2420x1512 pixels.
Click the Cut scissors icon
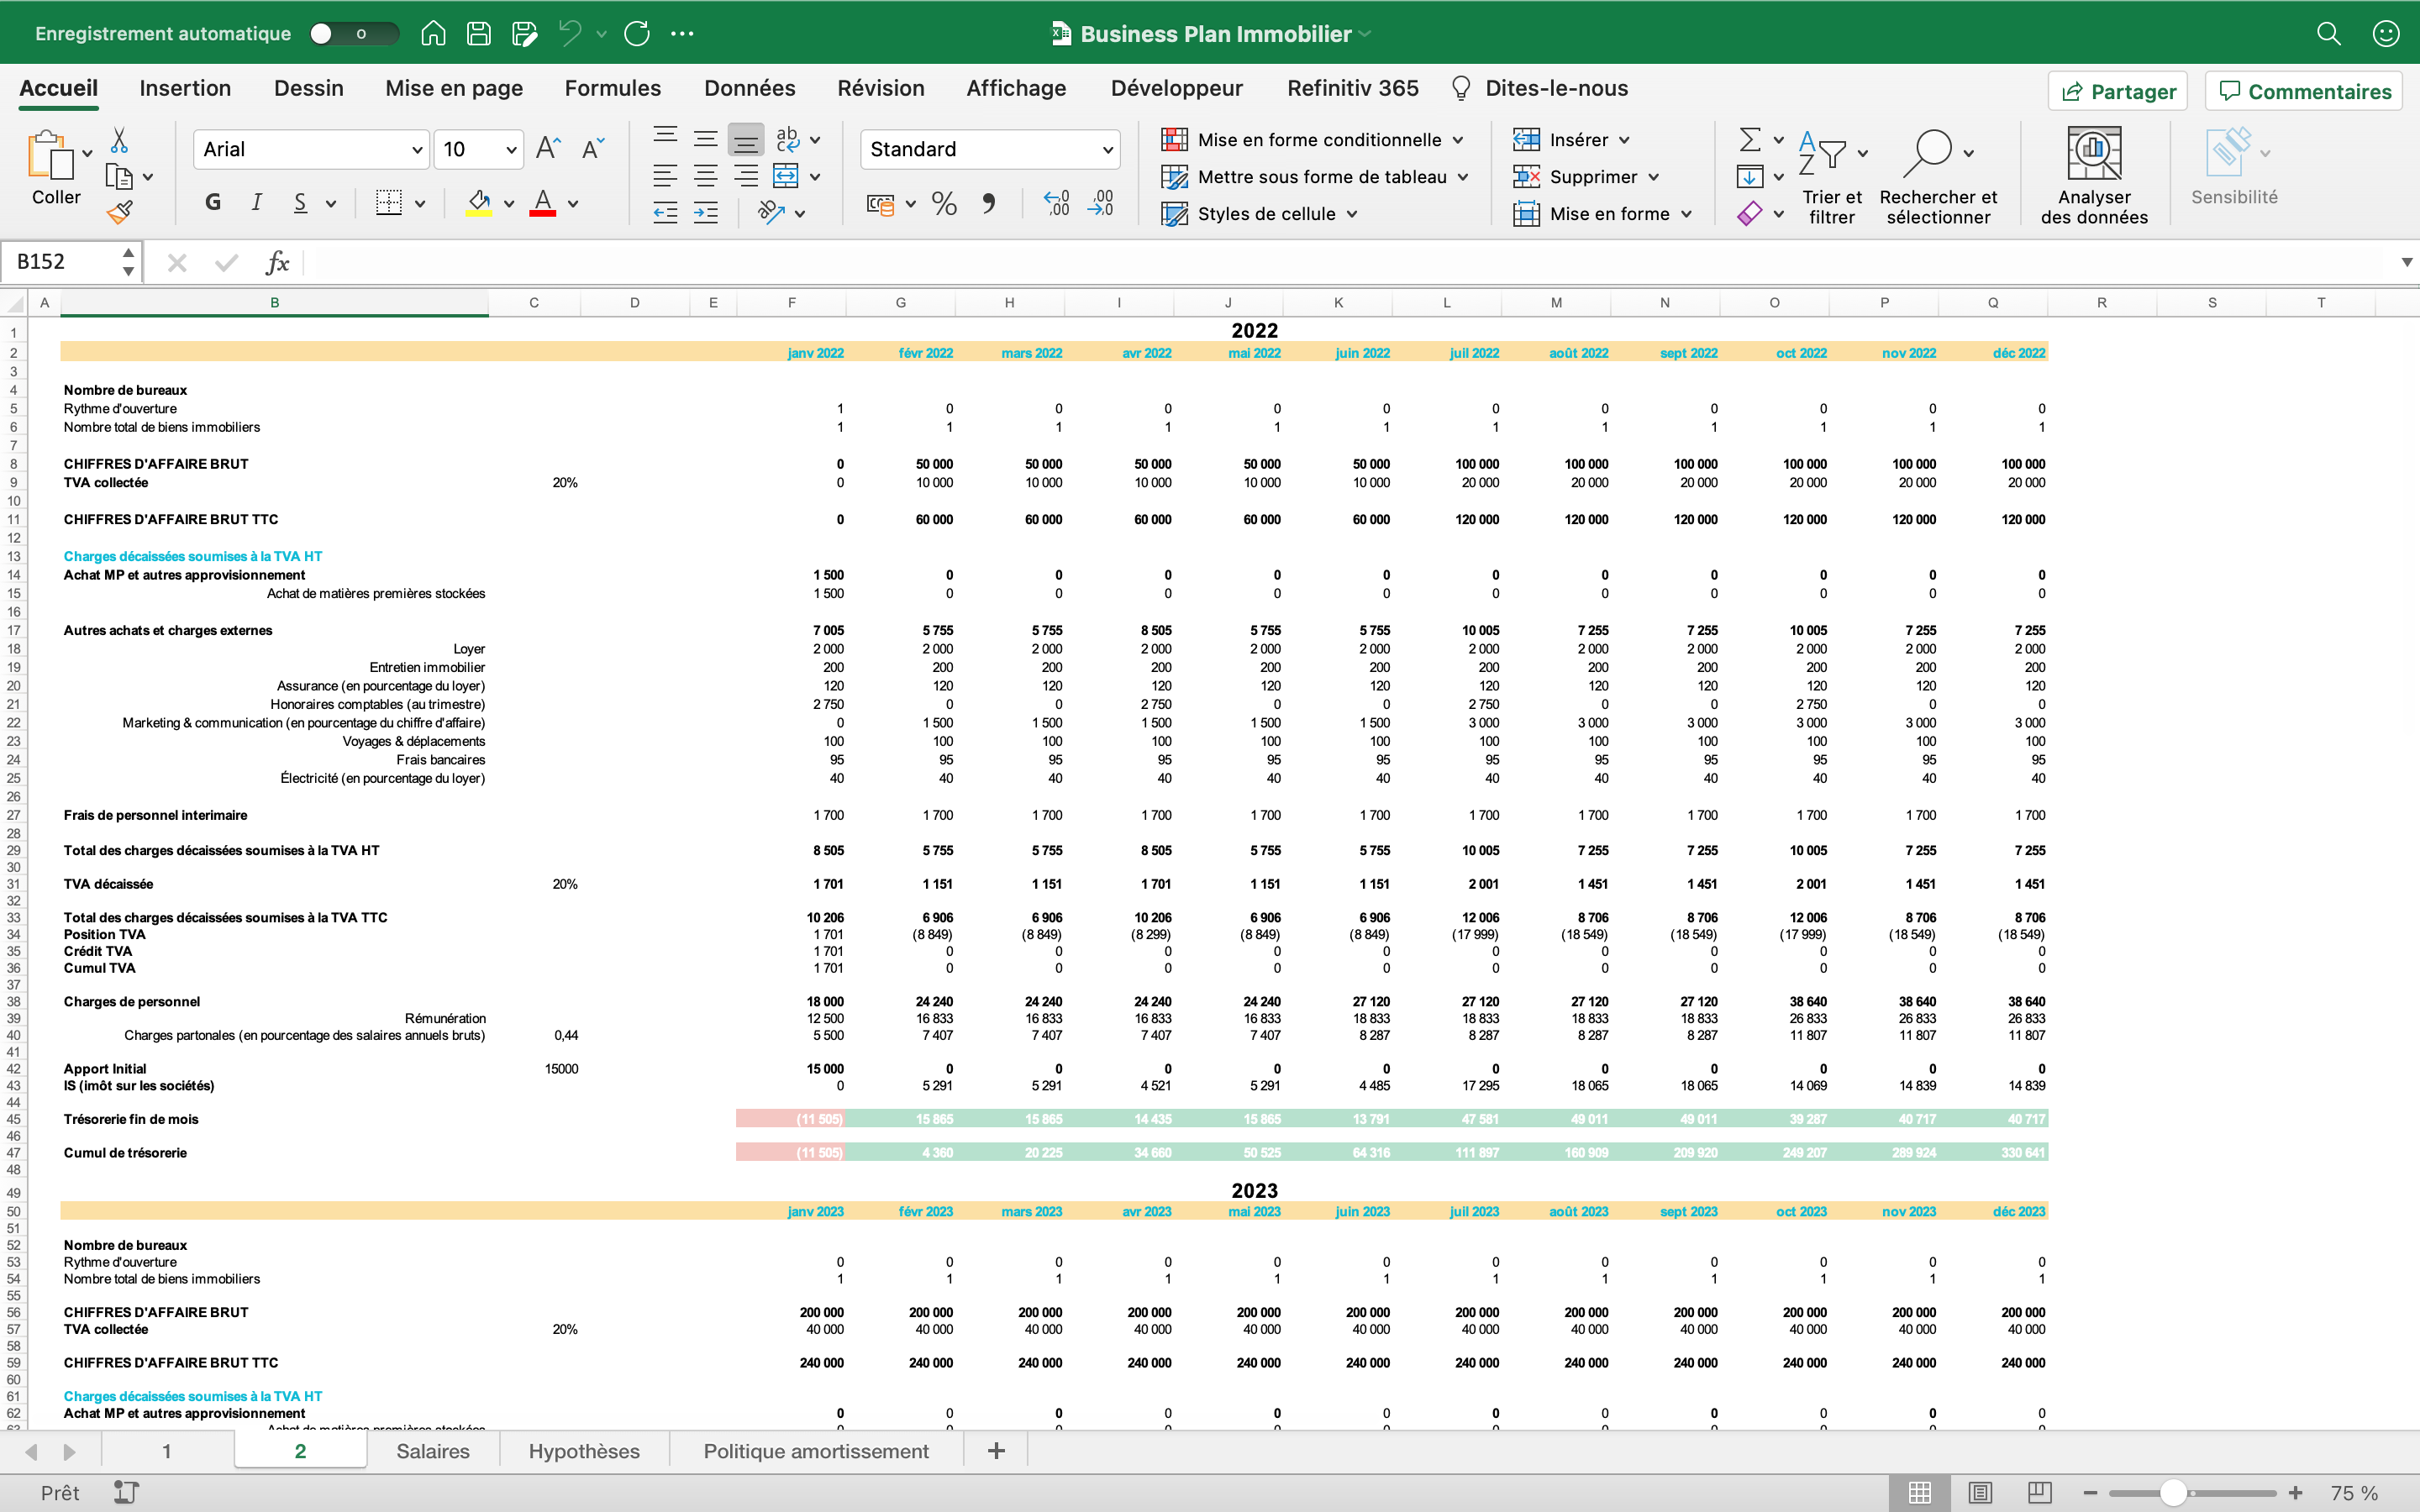click(x=119, y=140)
